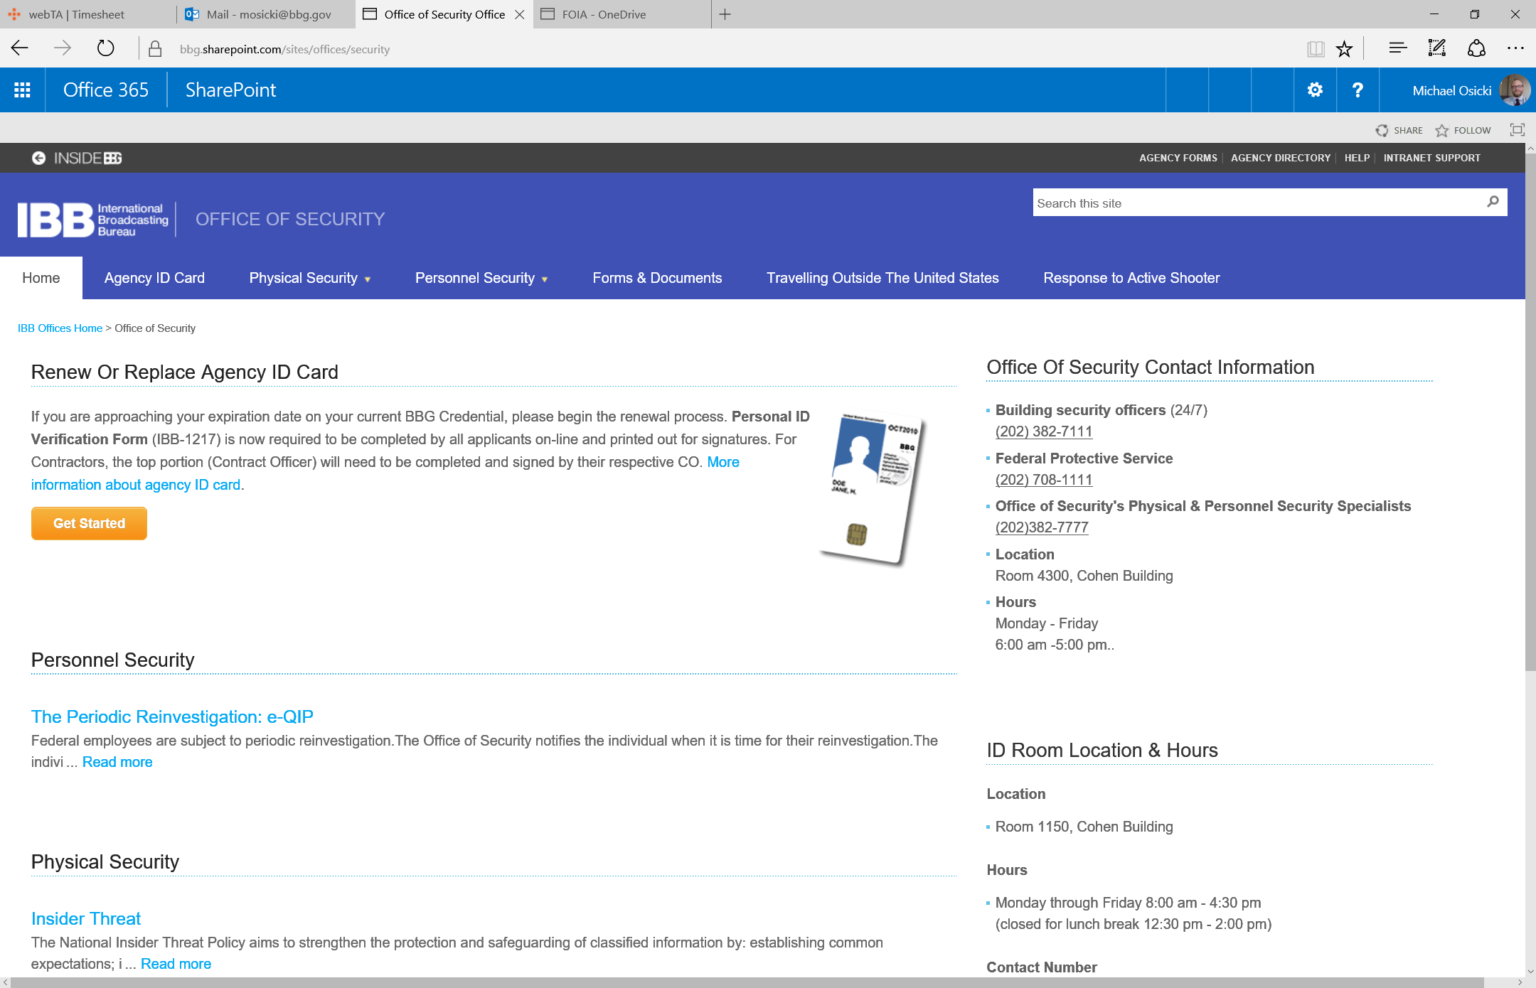Open Response to Active Shooter
This screenshot has height=988, width=1536.
click(x=1131, y=278)
